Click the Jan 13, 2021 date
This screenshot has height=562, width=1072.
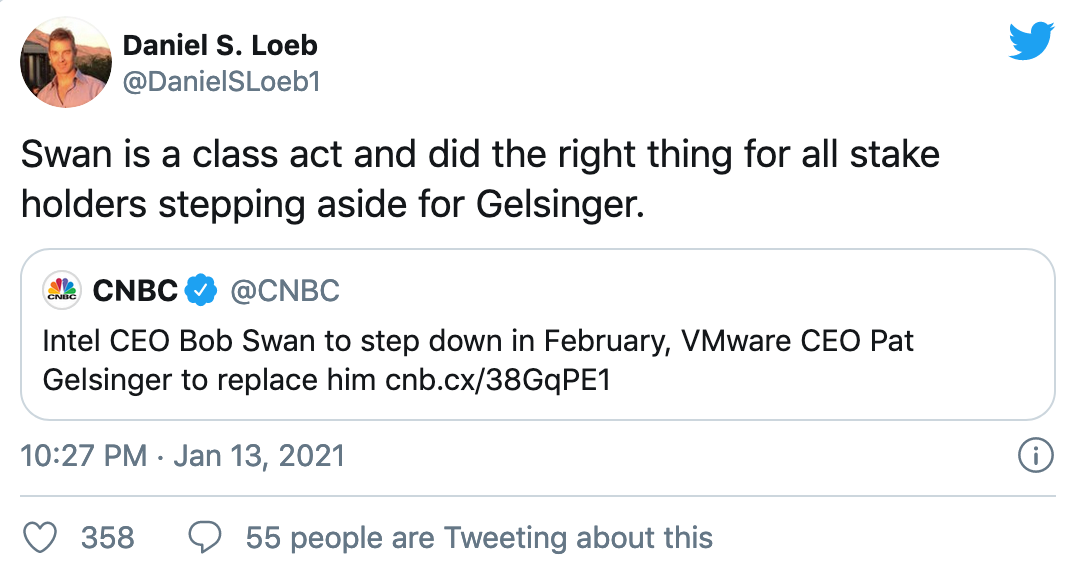click(259, 457)
